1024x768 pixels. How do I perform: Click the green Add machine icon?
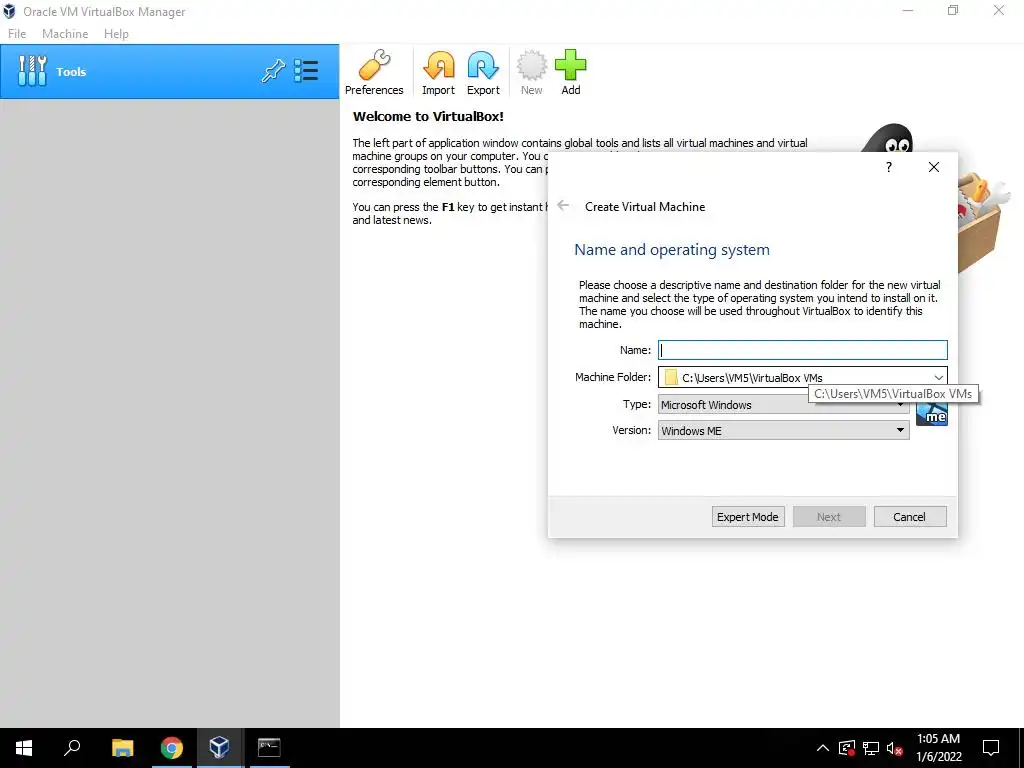point(570,72)
